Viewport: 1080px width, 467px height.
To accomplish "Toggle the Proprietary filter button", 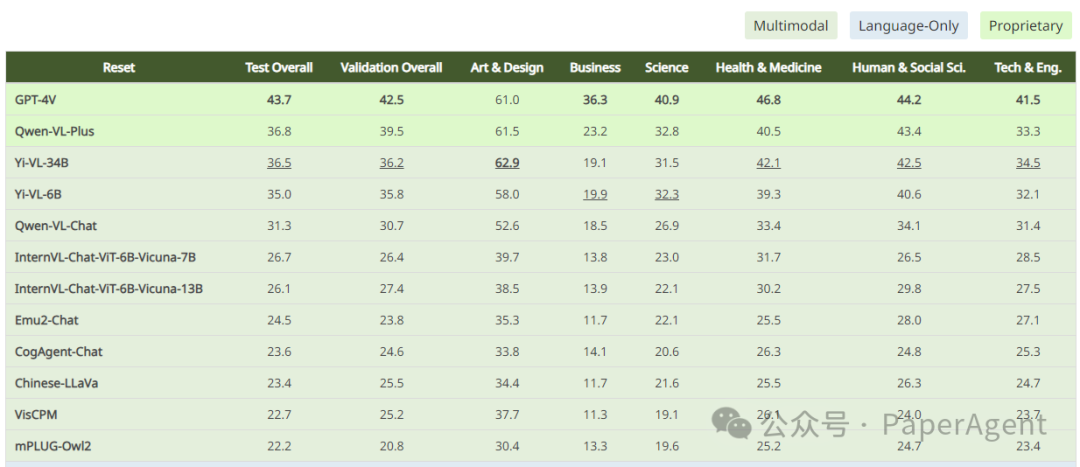I will coord(1026,26).
